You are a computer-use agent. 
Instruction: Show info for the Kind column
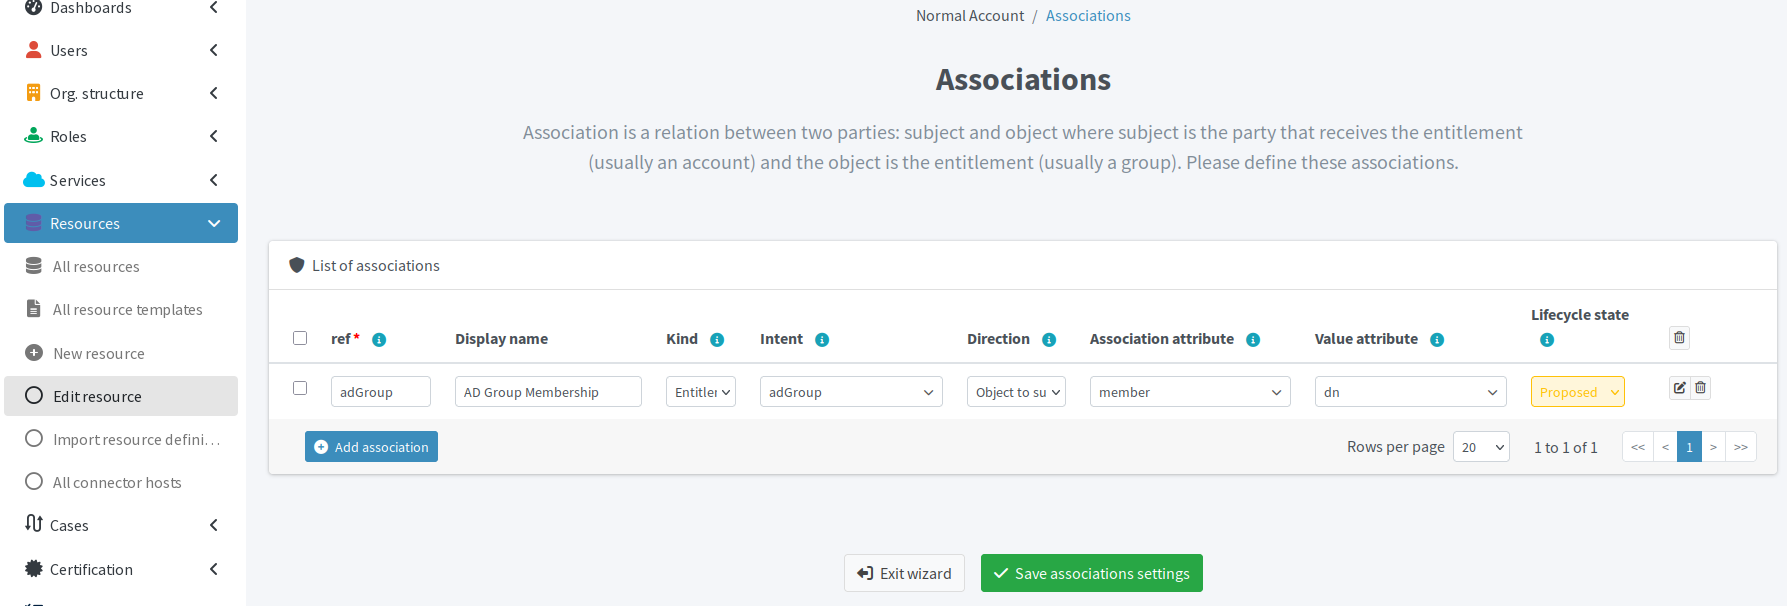click(717, 340)
